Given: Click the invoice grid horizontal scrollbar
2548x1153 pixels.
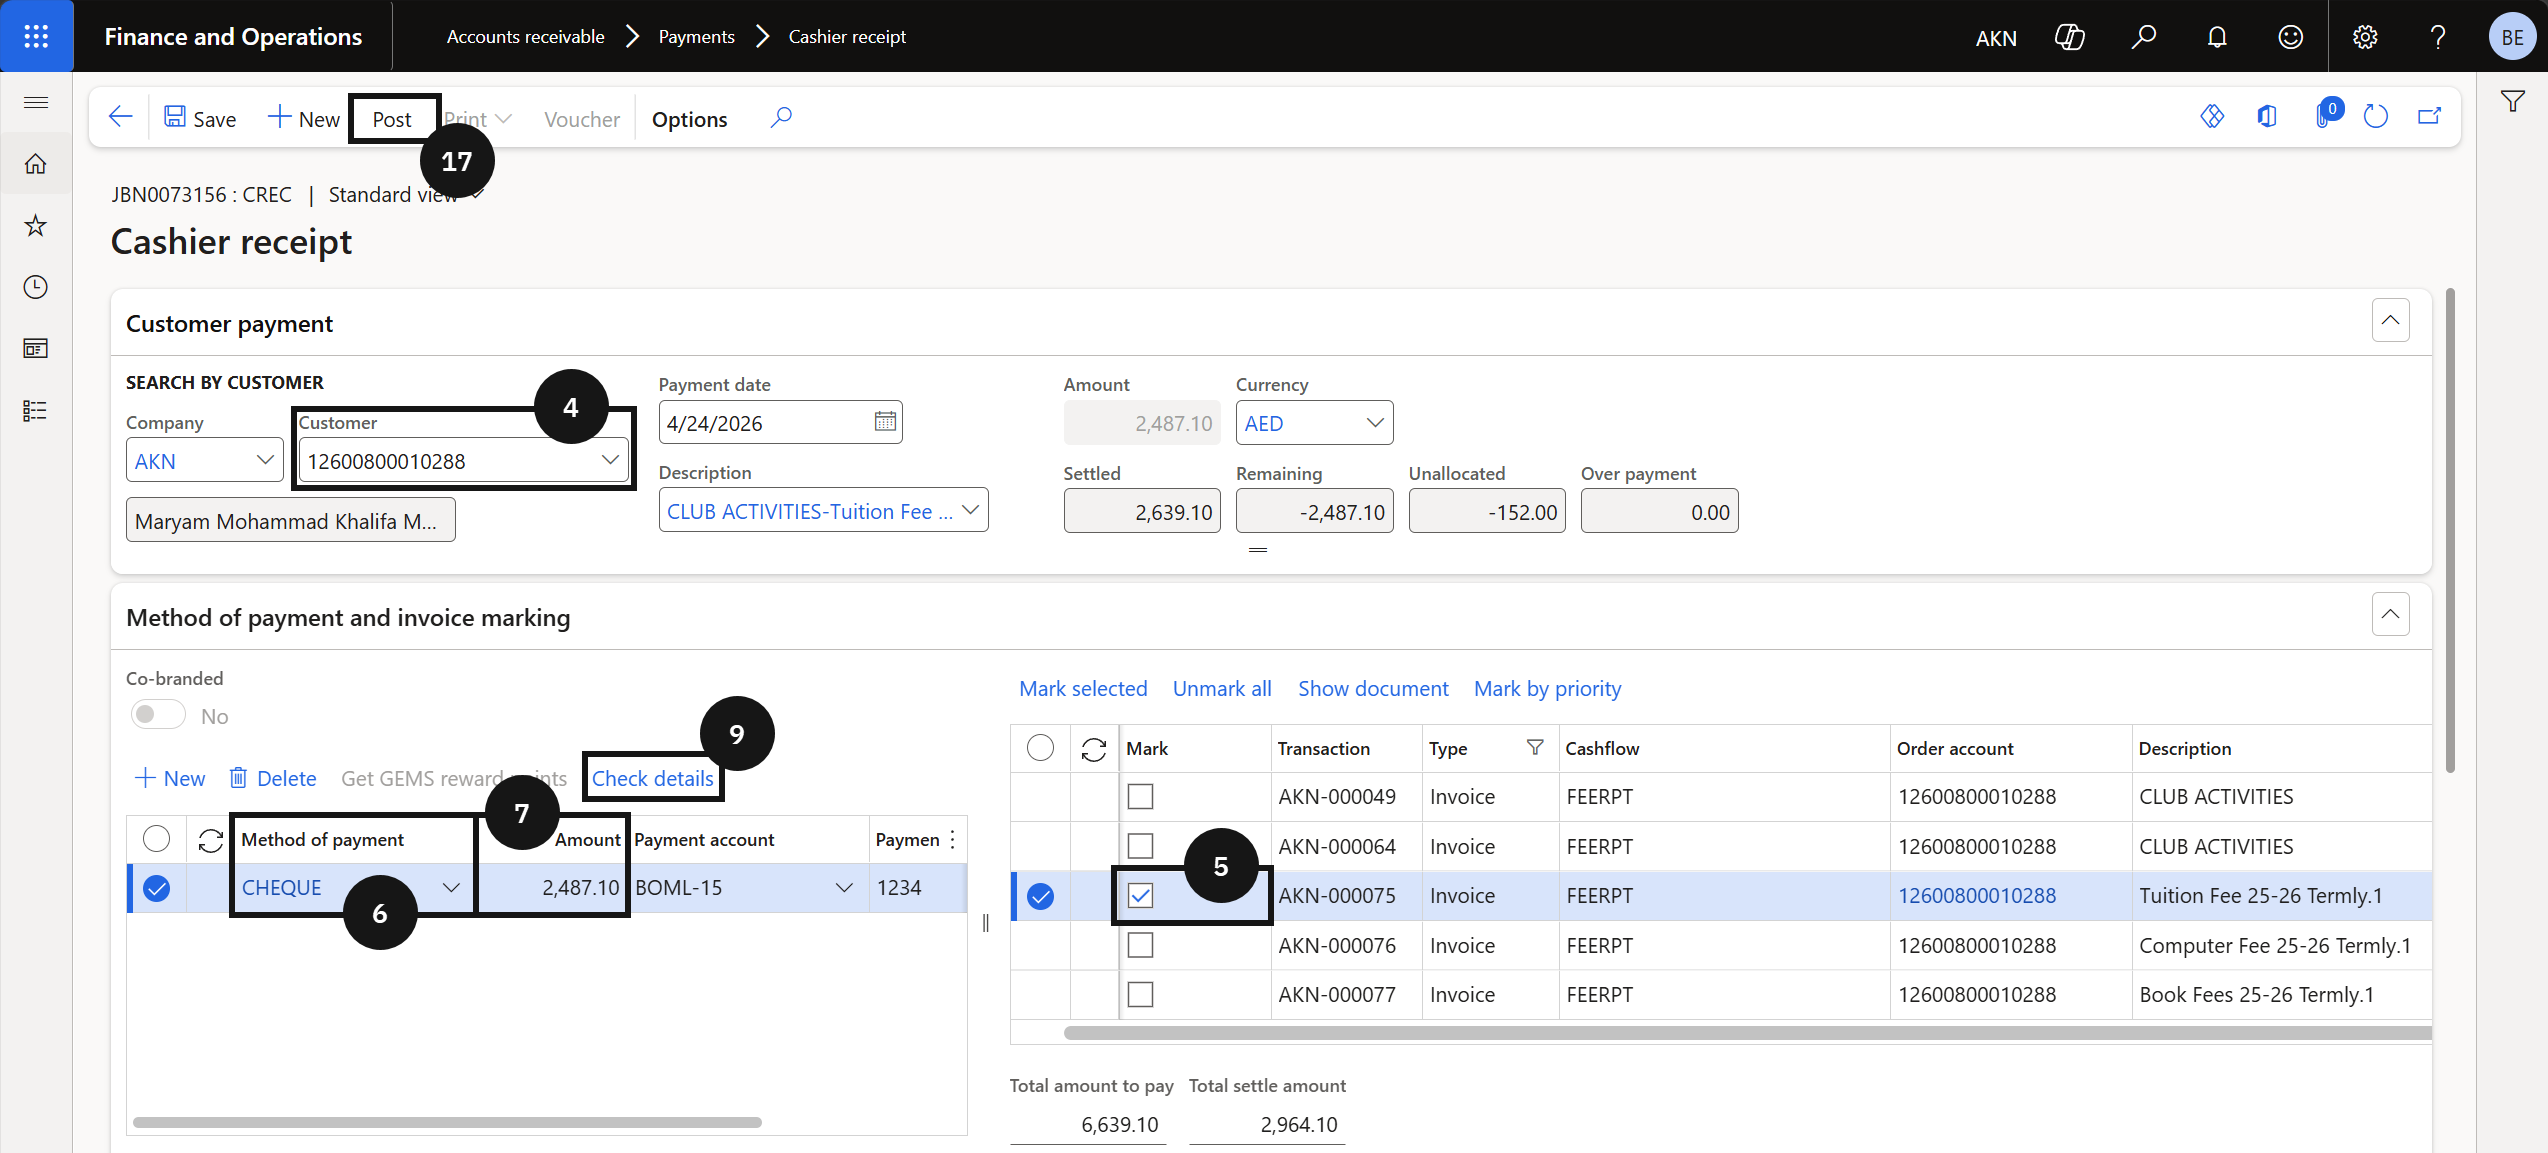Looking at the screenshot, I should (1748, 1033).
